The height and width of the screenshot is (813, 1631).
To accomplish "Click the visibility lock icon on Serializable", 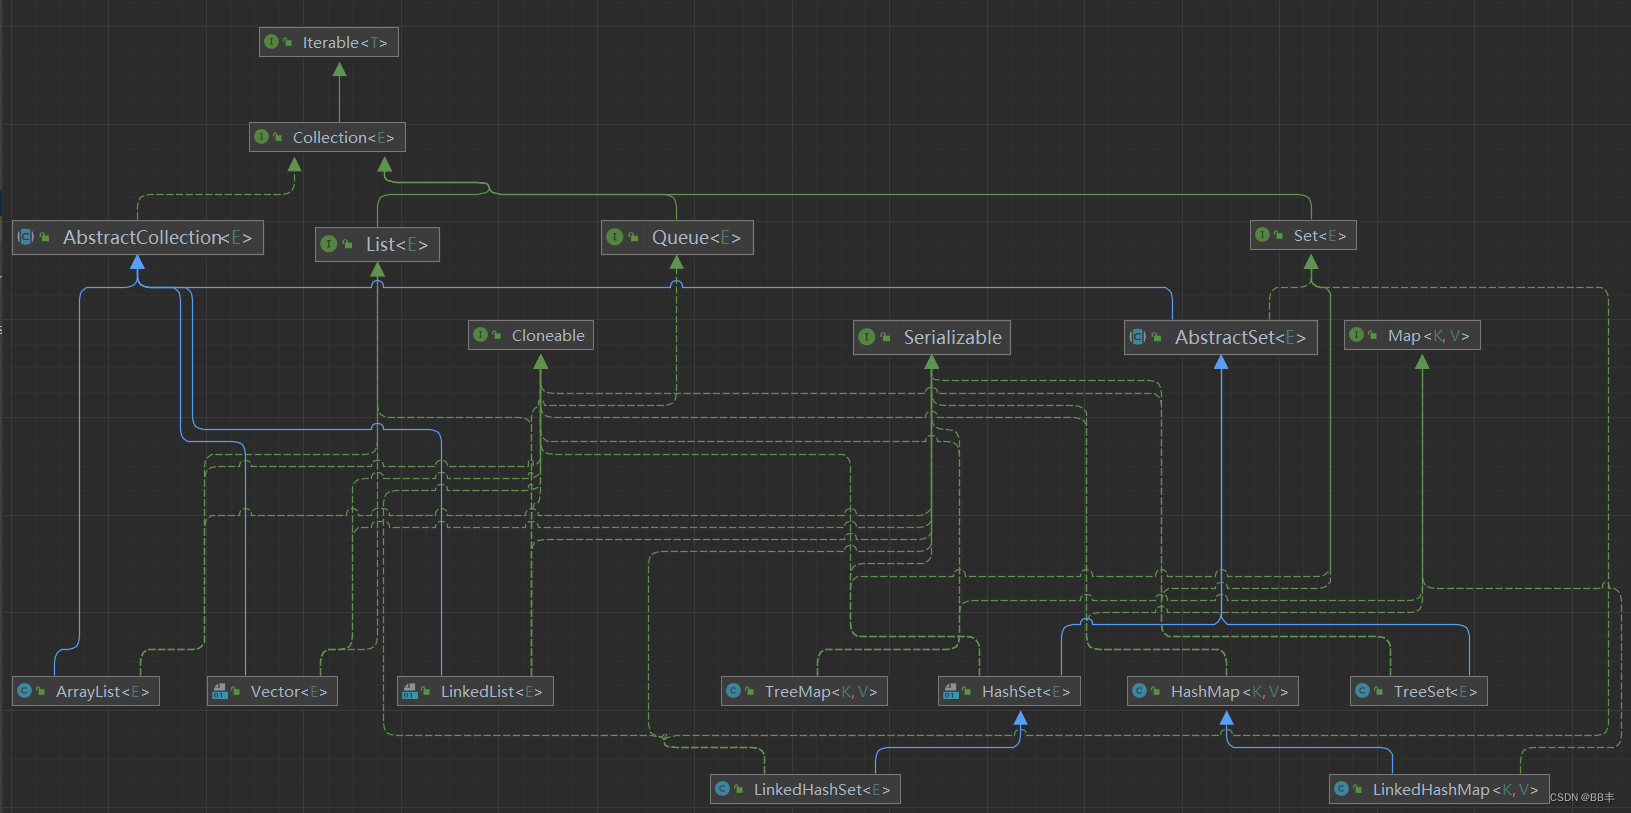I will click(x=885, y=337).
